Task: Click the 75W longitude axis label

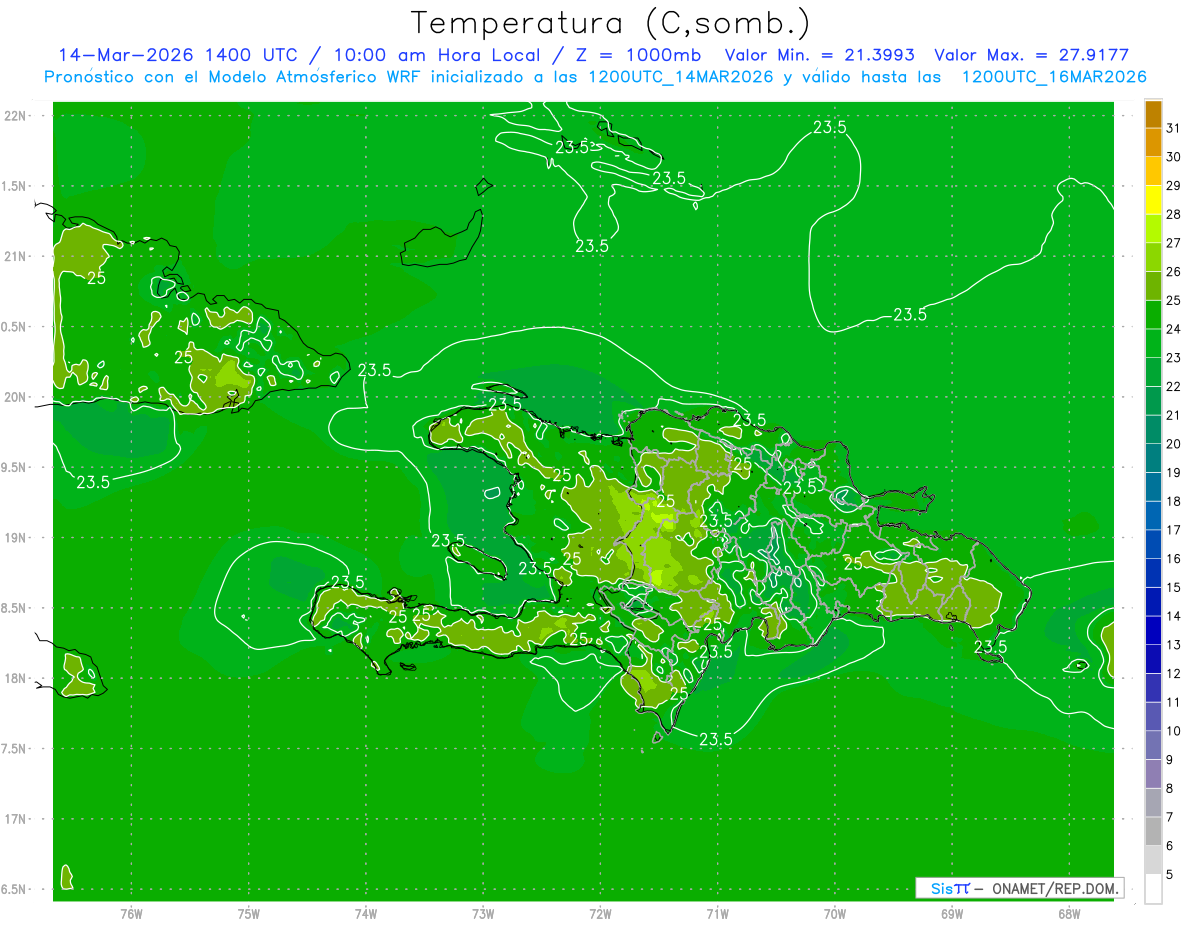Action: 249,913
